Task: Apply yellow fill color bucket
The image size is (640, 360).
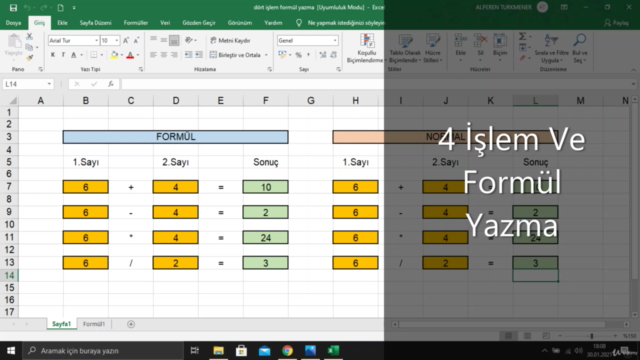Action: click(x=115, y=55)
